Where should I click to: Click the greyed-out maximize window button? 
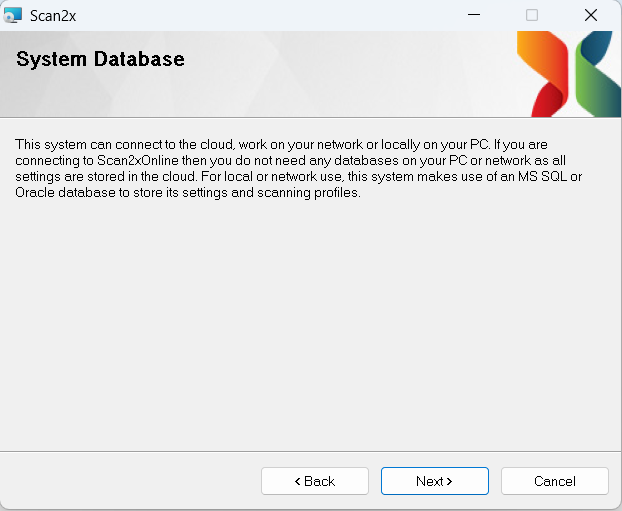tap(532, 15)
